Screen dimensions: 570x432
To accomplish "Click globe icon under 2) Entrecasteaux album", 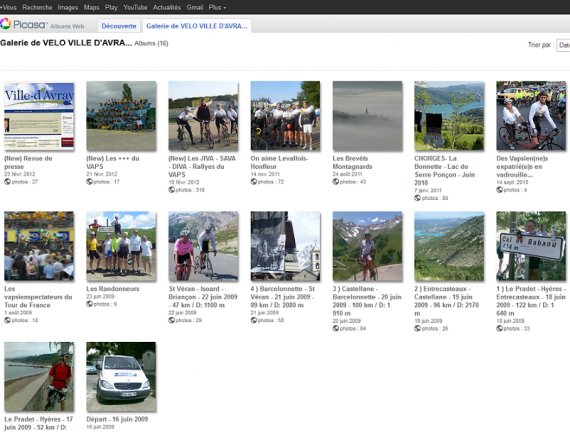I will click(418, 328).
